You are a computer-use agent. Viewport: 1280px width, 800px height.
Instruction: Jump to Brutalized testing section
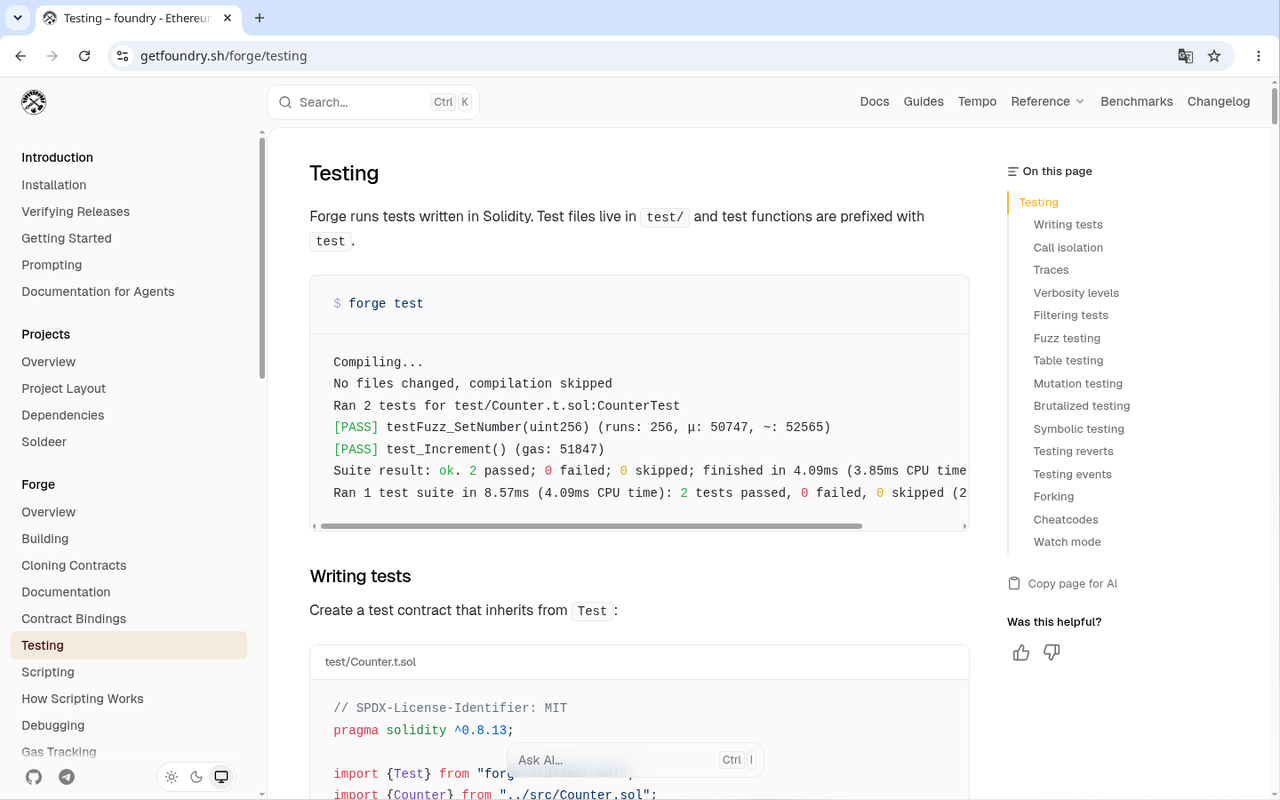(x=1082, y=406)
